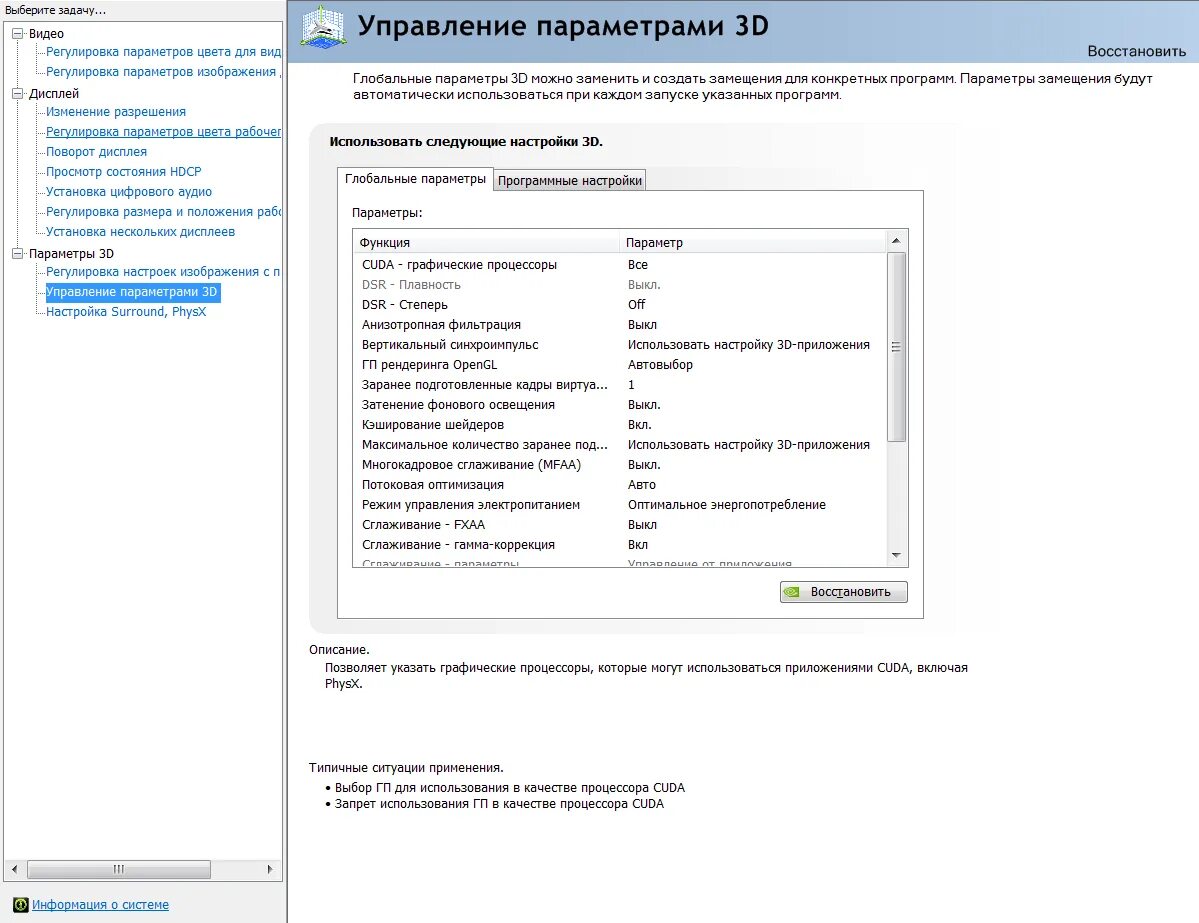This screenshot has height=923, width=1199.
Task: Click the Восстановить button below the list
Action: click(x=844, y=592)
